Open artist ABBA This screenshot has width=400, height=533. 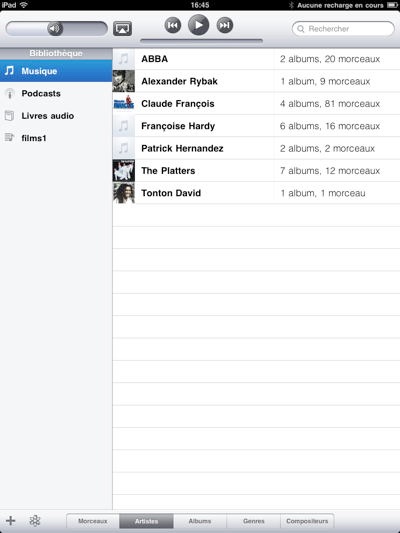click(256, 59)
